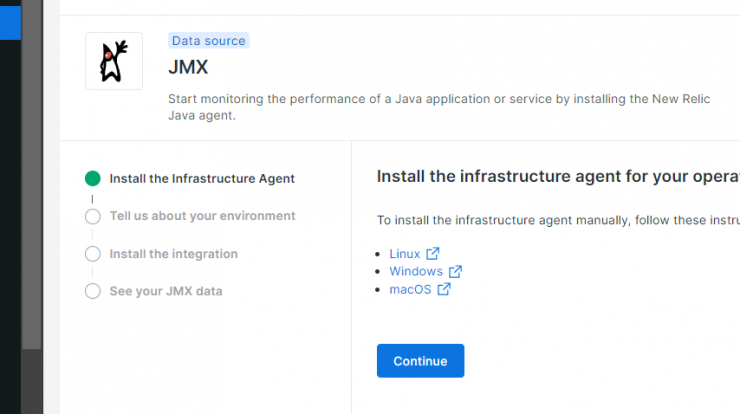The image size is (740, 414).
Task: Go to Install the integration step label
Action: pos(174,253)
